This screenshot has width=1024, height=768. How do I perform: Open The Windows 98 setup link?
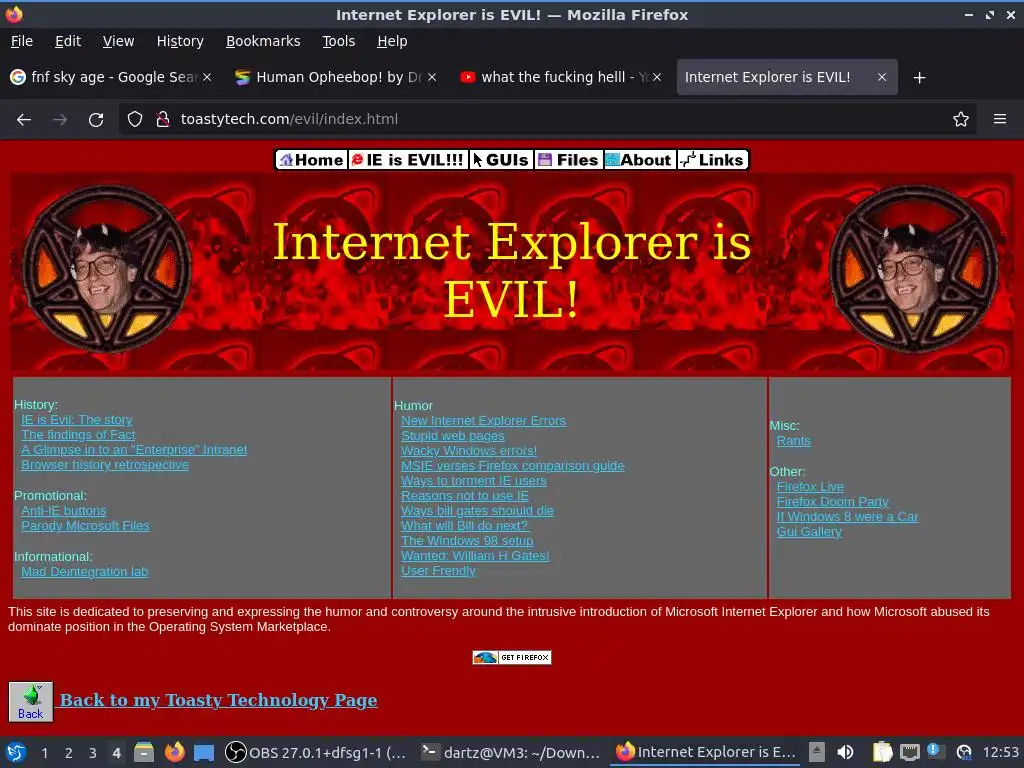[467, 541]
